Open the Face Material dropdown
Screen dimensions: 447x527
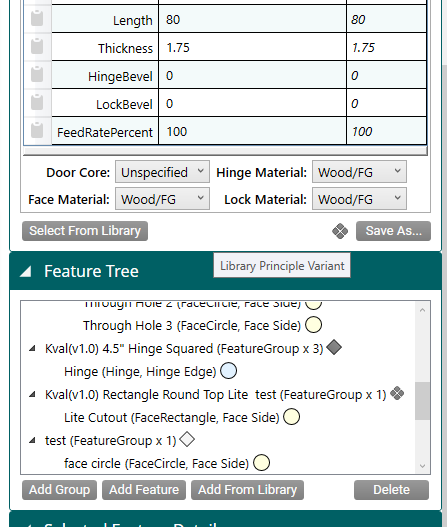coord(162,199)
